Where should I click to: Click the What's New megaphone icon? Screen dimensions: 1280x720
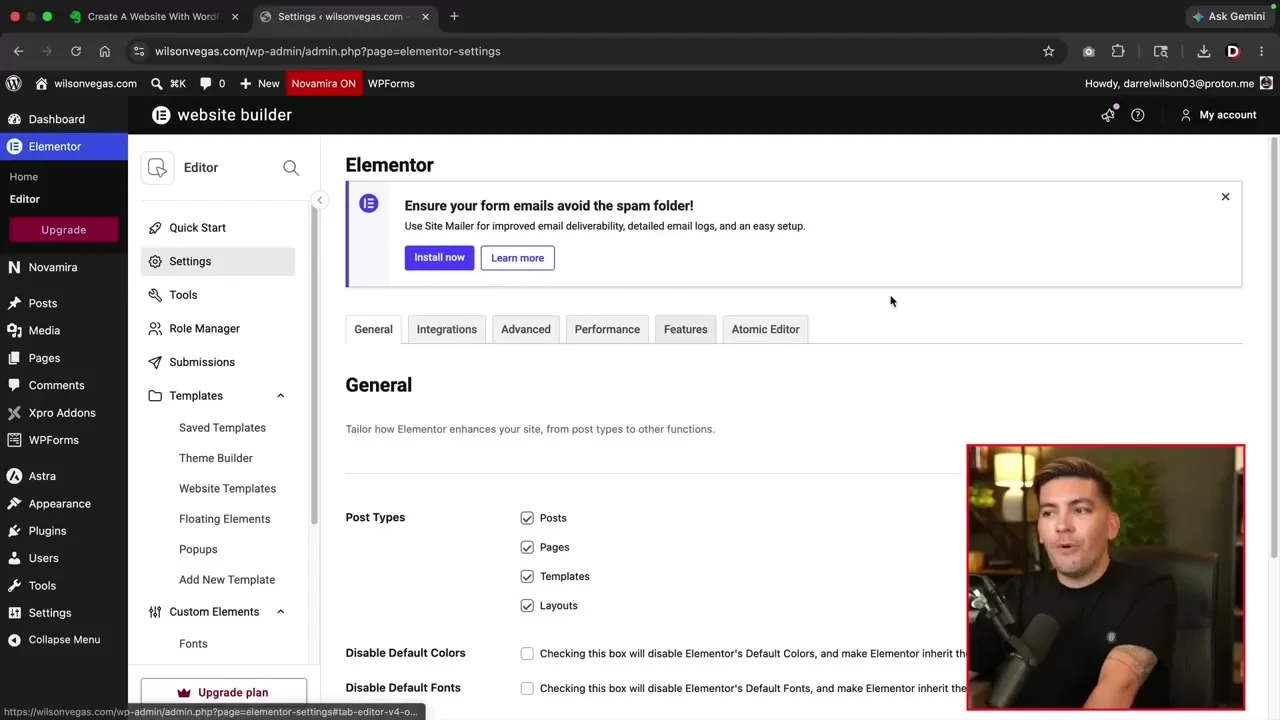[1108, 115]
